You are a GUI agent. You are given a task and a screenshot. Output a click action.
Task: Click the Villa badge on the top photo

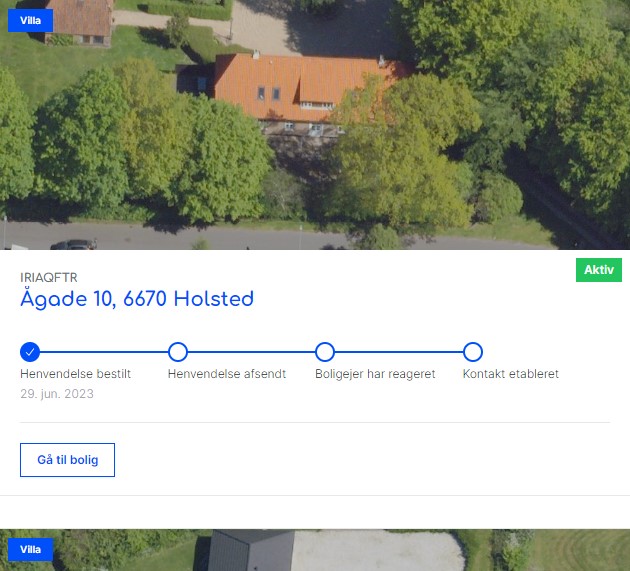(x=30, y=21)
